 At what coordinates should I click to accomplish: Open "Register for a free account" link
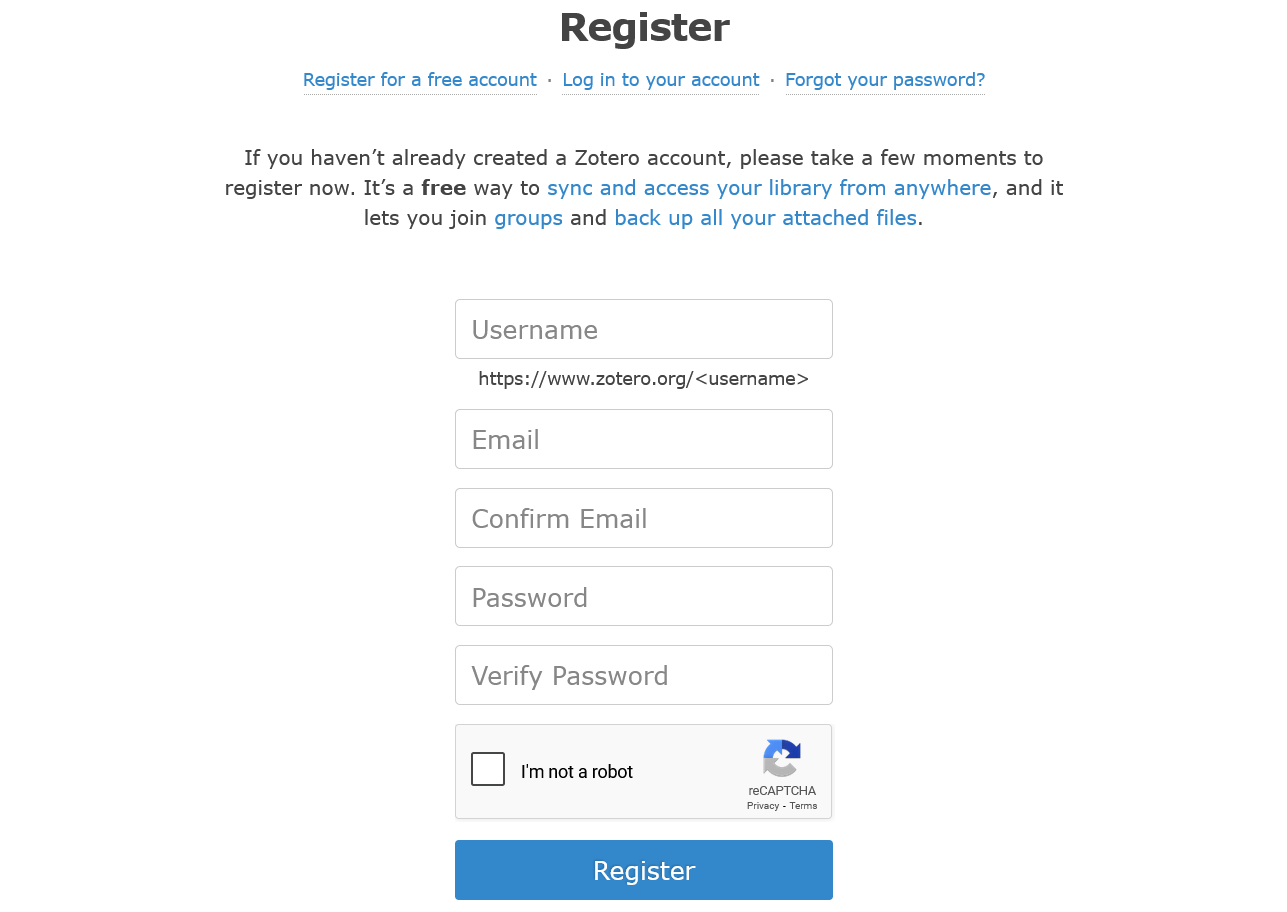coord(420,80)
